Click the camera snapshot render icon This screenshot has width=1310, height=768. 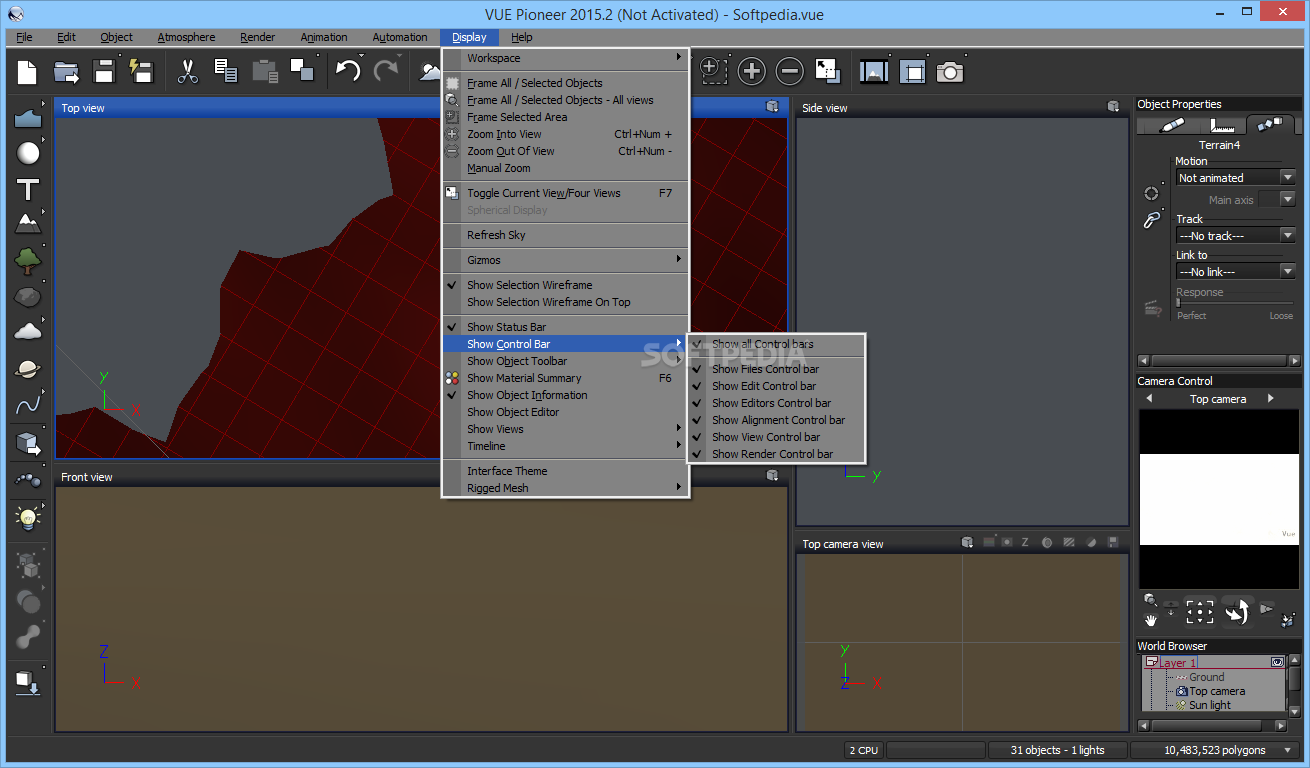pyautogui.click(x=949, y=71)
